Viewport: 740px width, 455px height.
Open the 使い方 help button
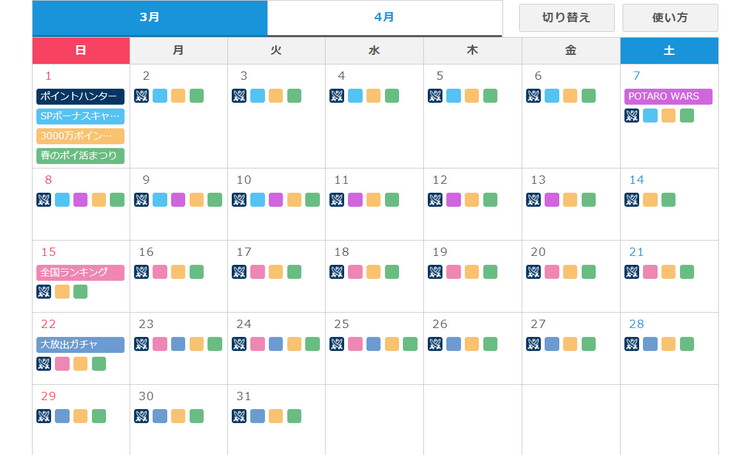[x=670, y=18]
